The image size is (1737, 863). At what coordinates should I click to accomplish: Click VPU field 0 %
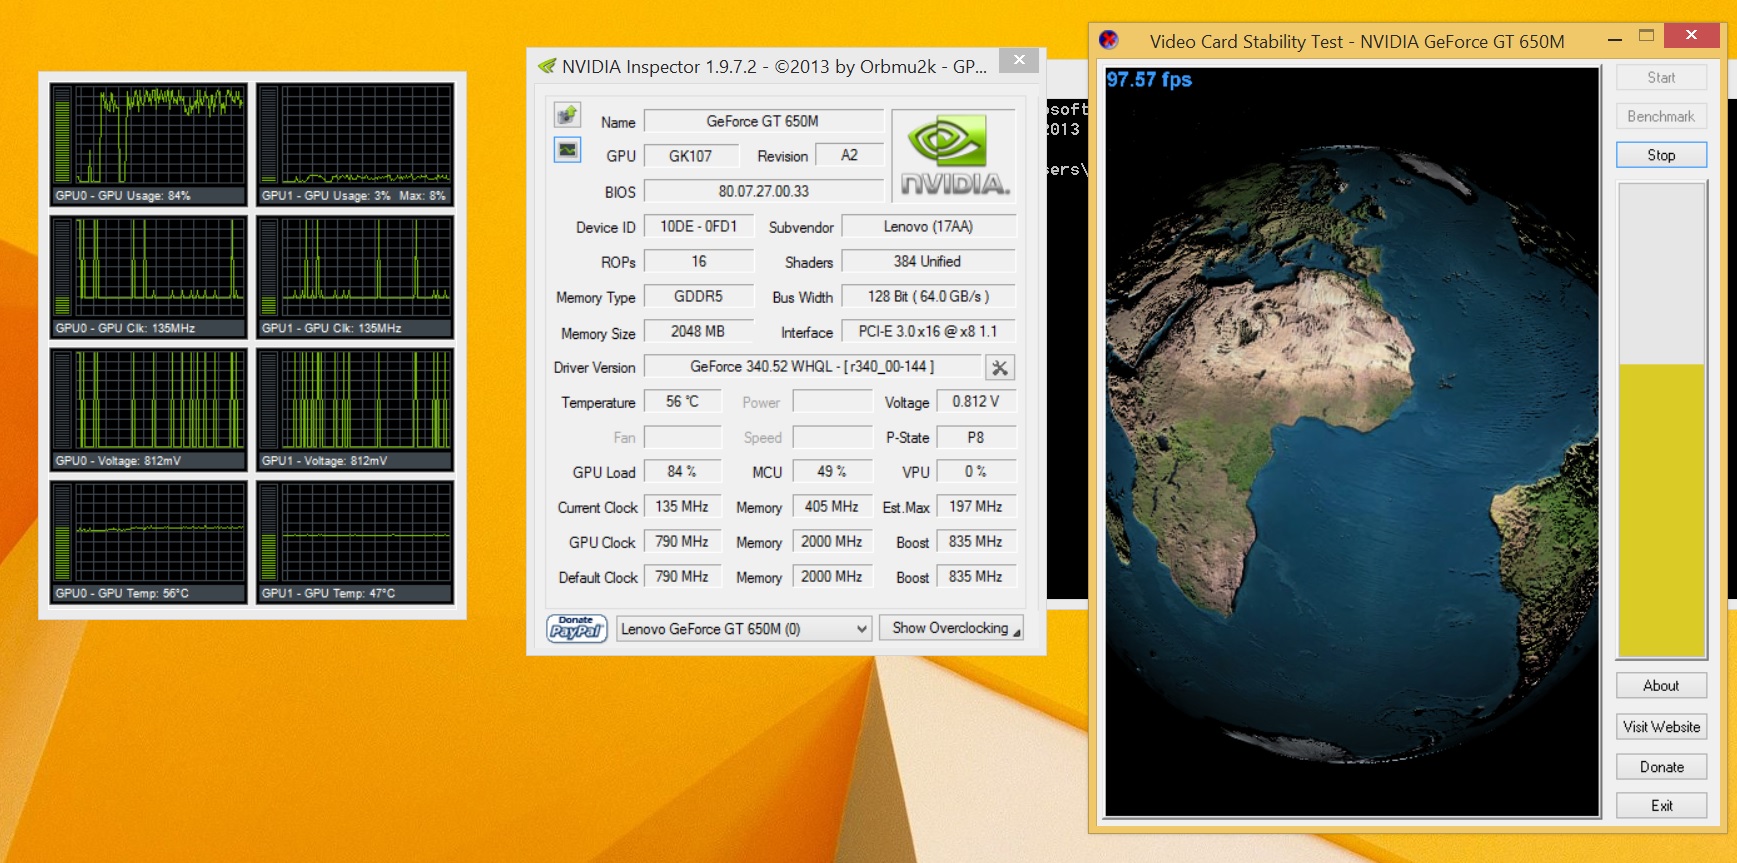tap(976, 472)
